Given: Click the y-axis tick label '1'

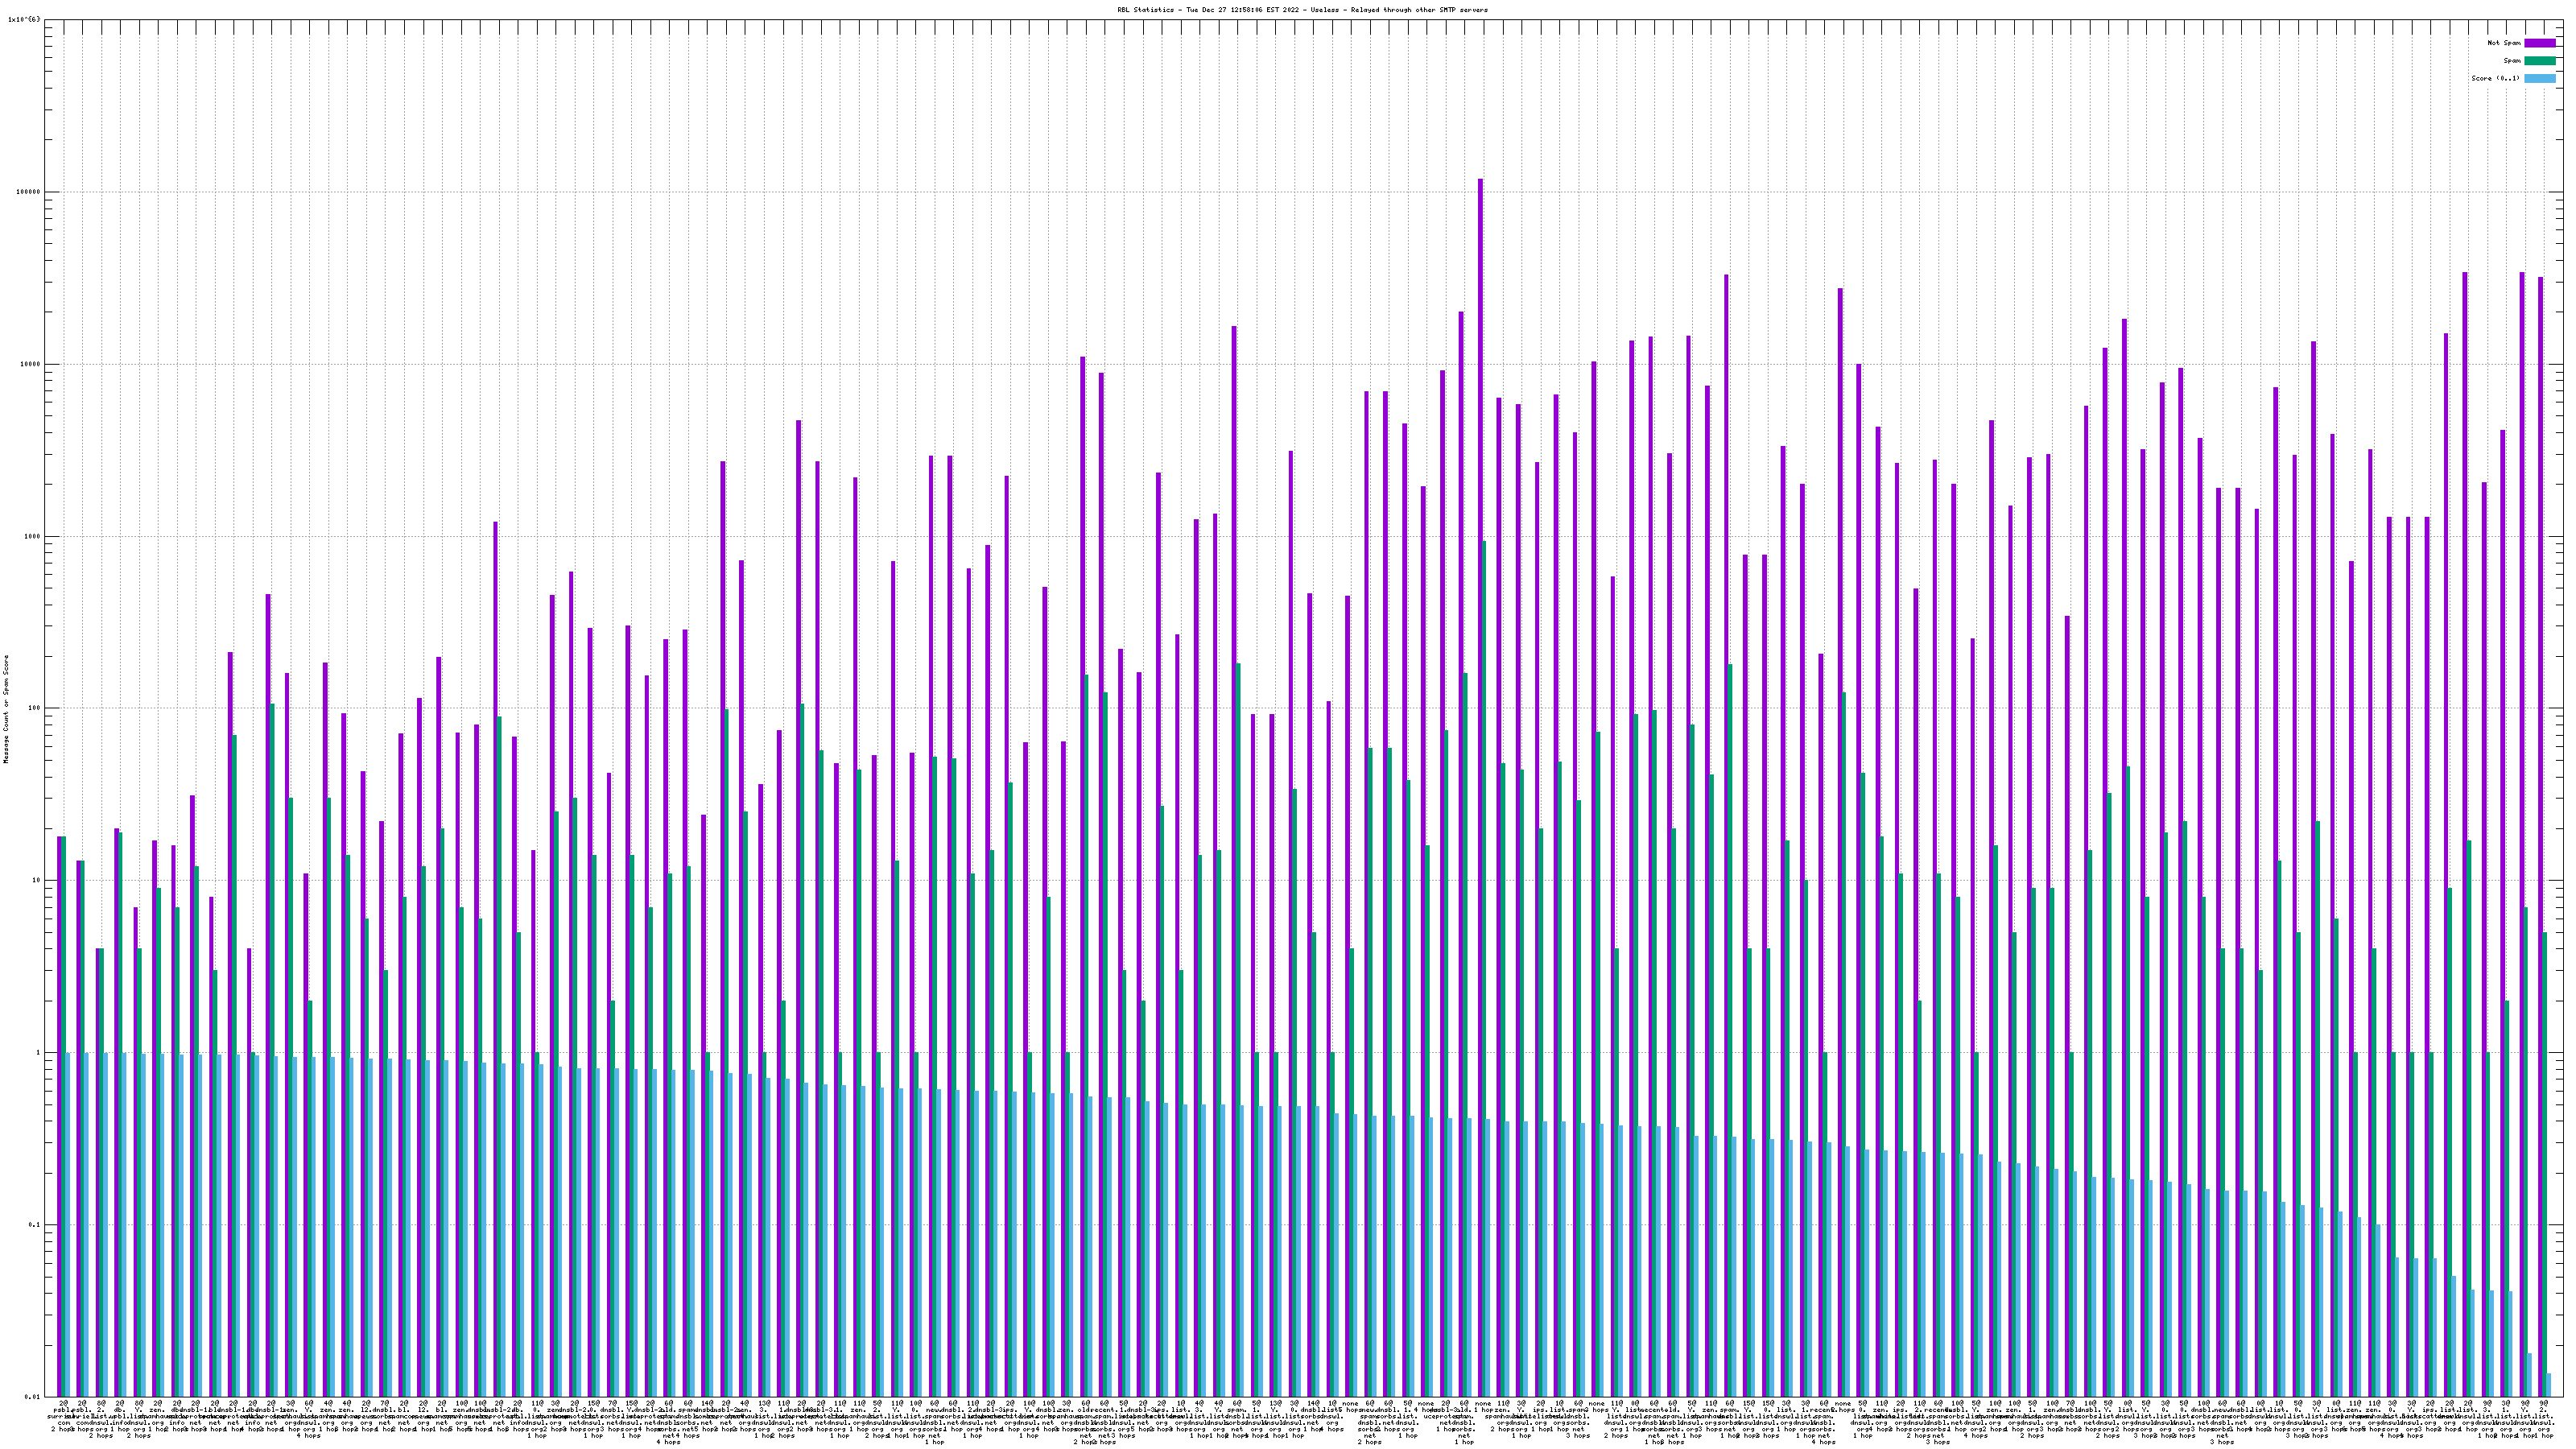Looking at the screenshot, I should [36, 1053].
